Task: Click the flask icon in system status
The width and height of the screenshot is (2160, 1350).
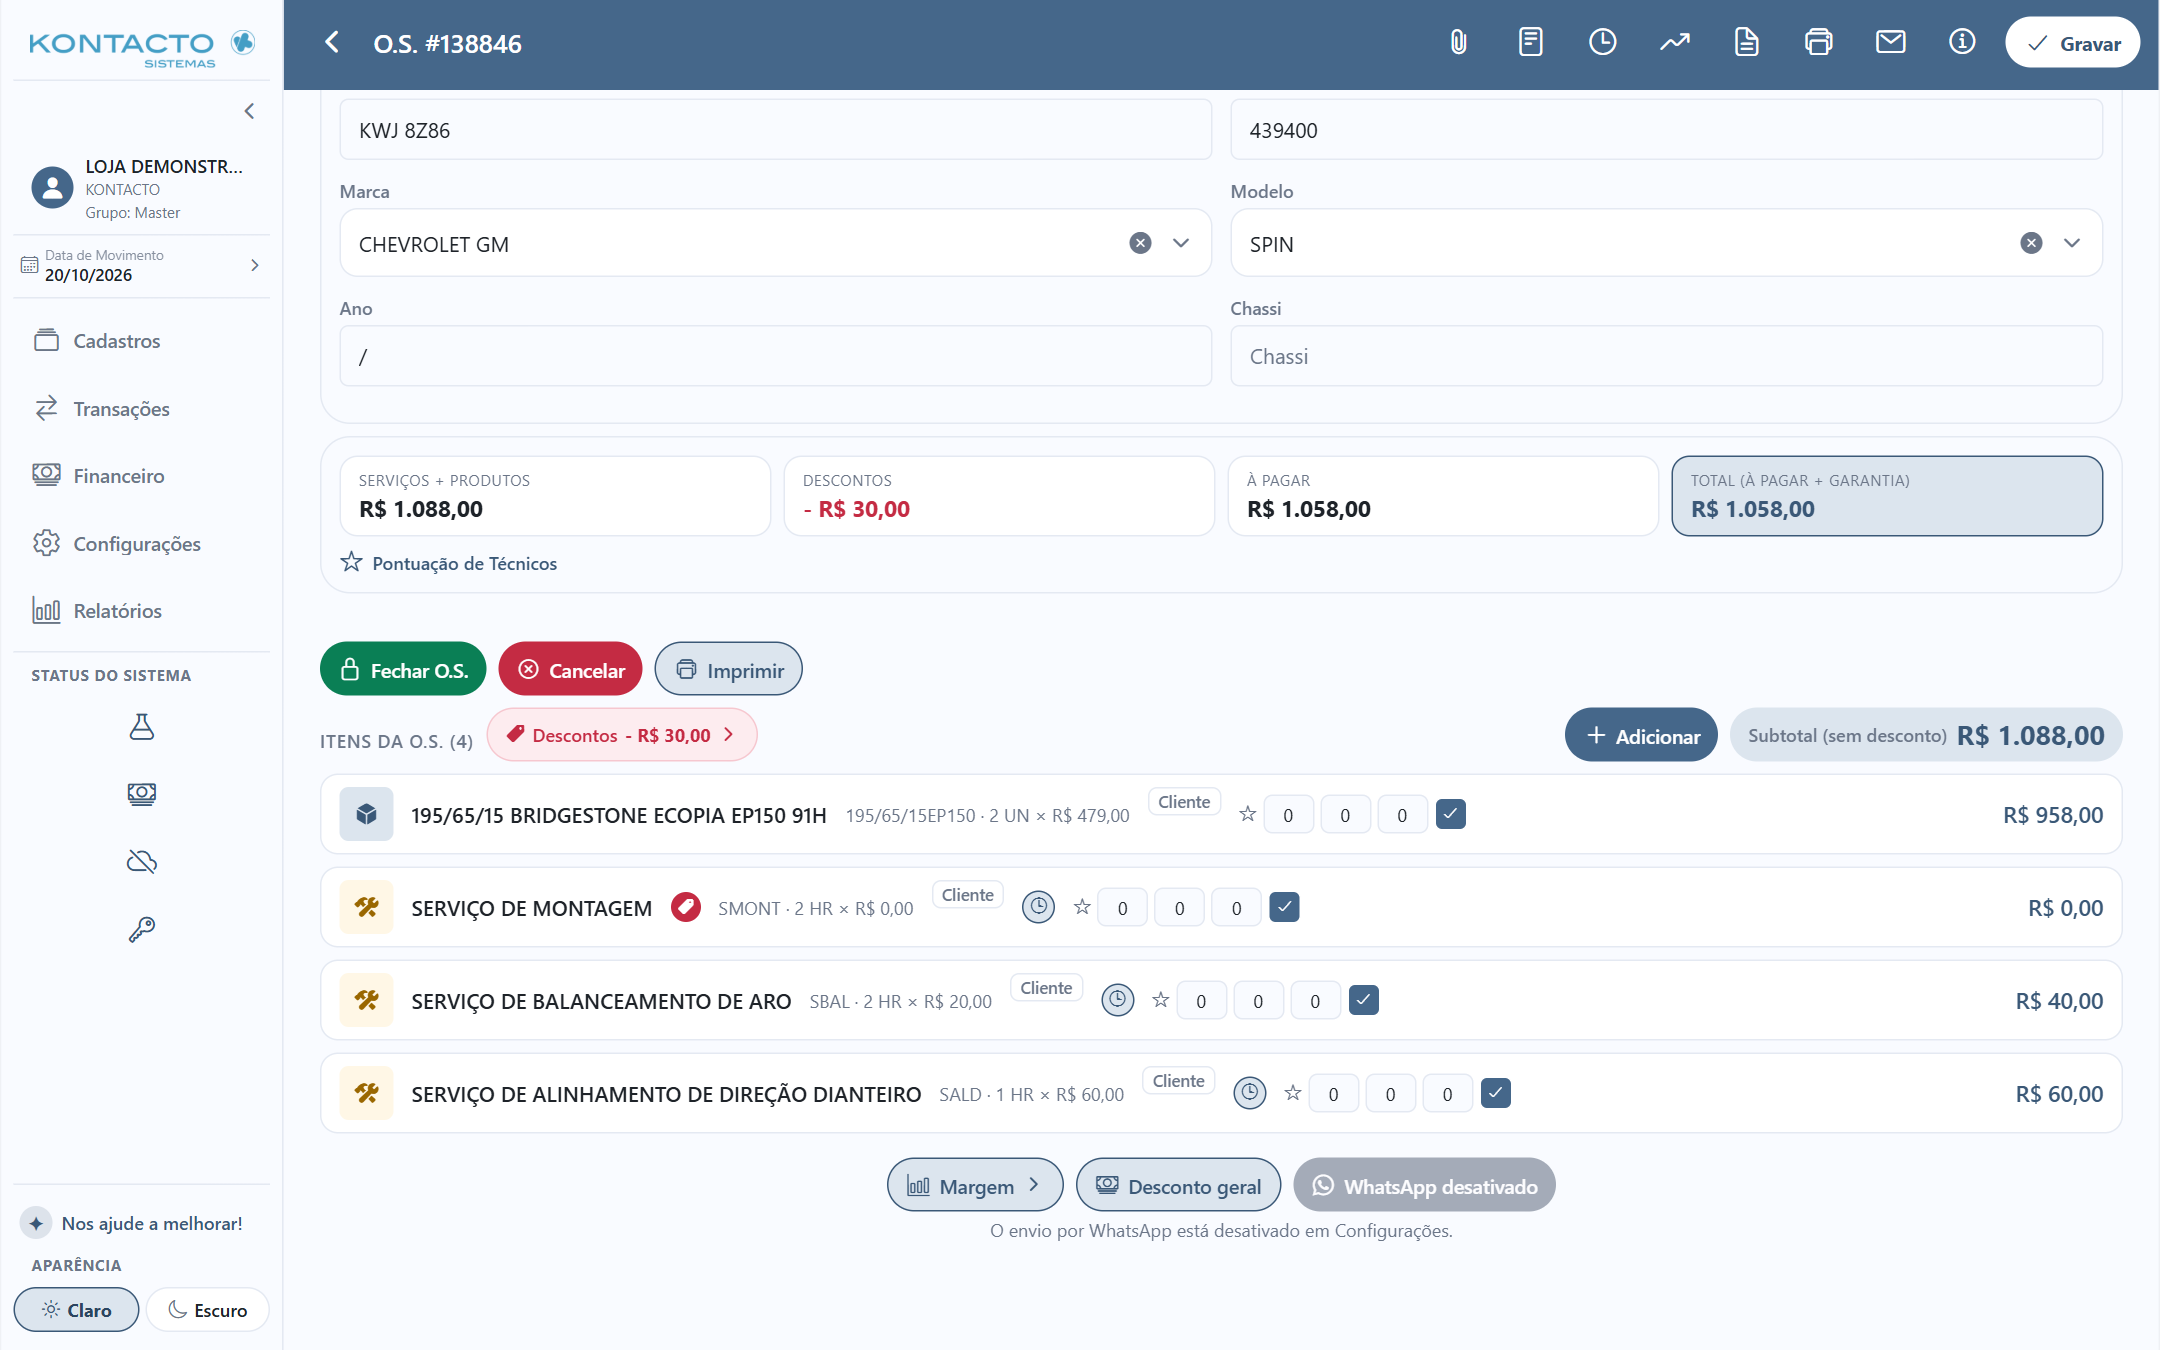Action: pos(142,726)
